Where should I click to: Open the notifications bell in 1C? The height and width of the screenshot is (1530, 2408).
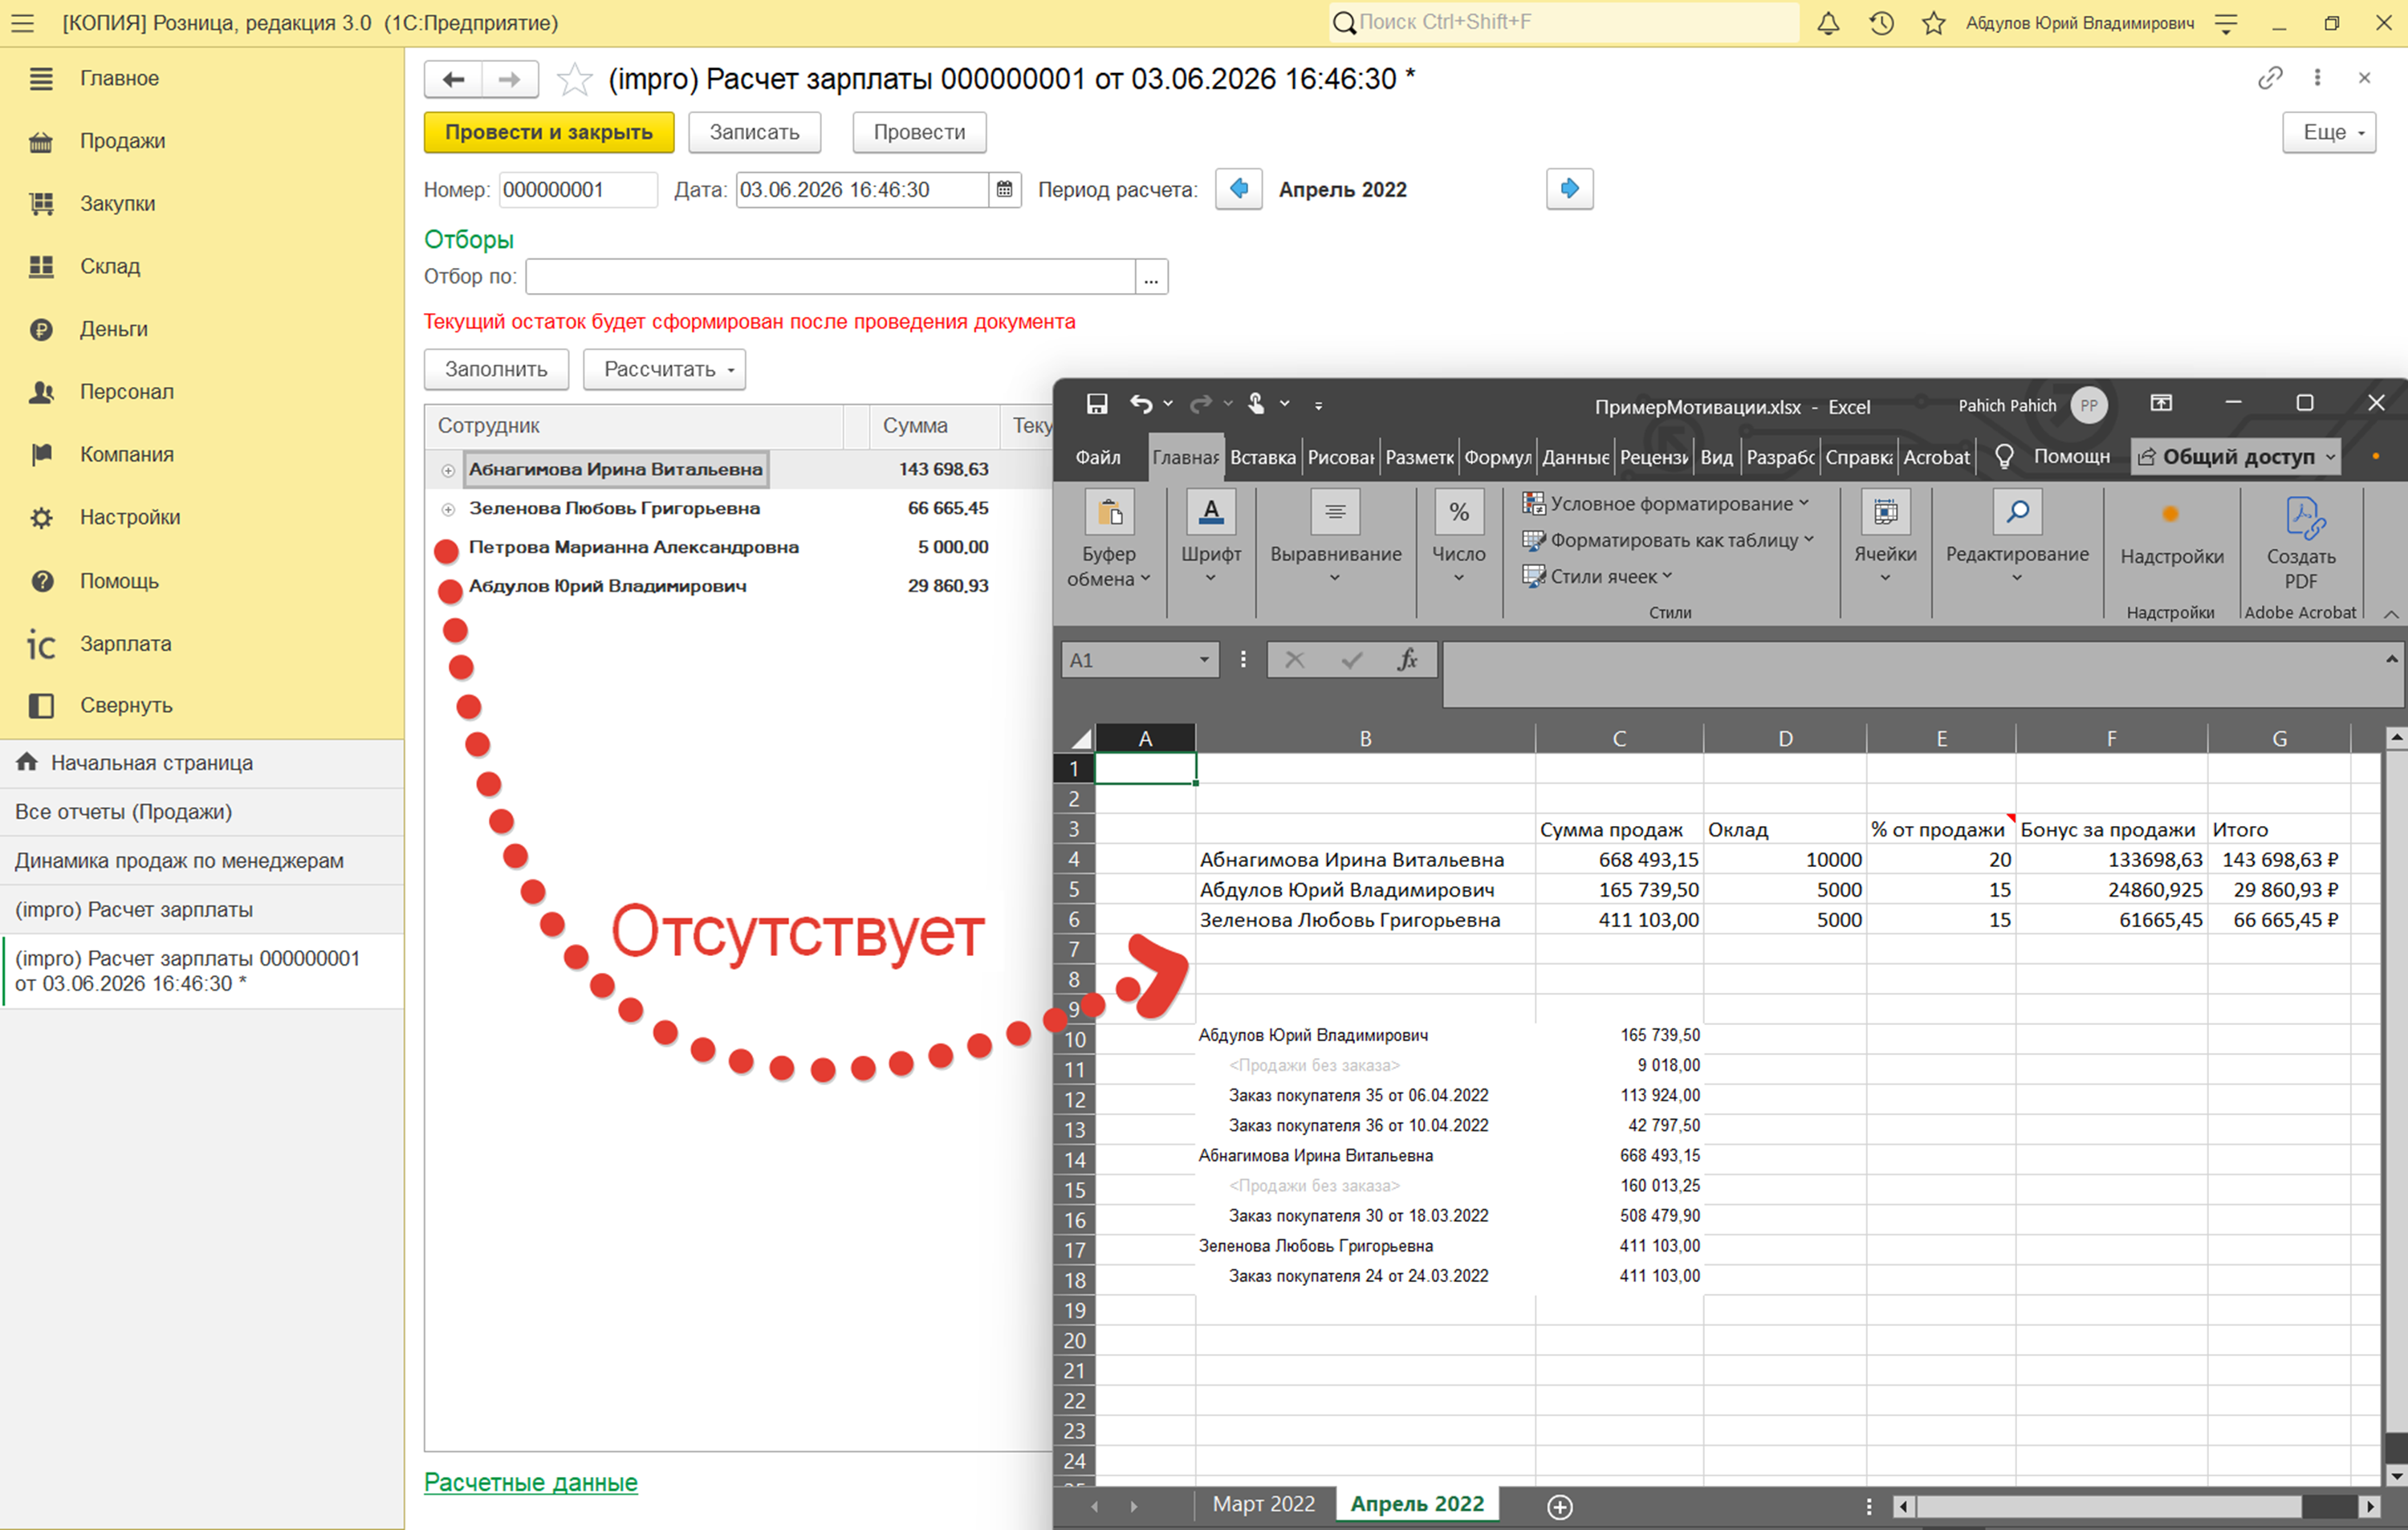(x=1828, y=23)
